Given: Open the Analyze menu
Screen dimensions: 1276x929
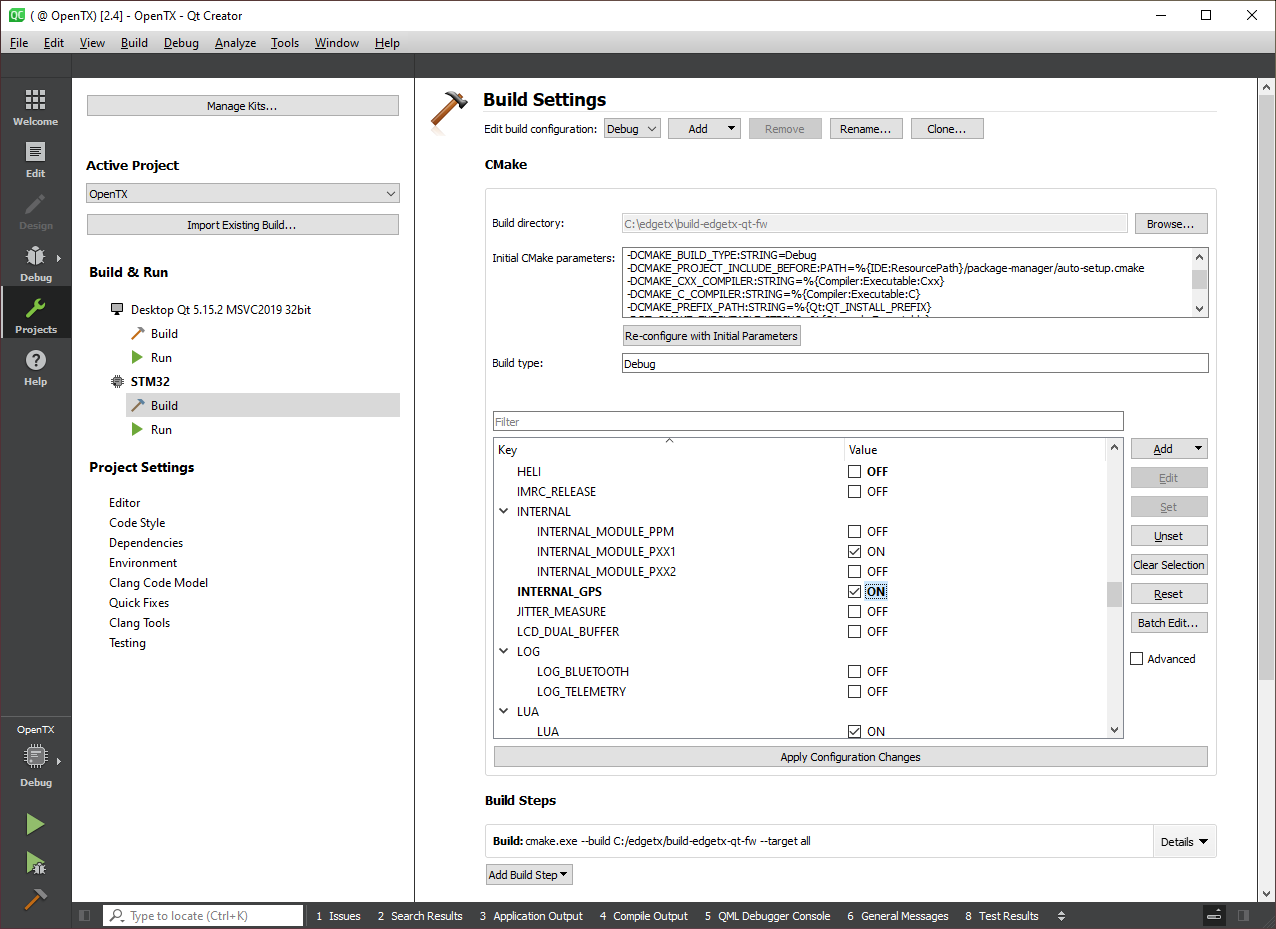Looking at the screenshot, I should click(235, 43).
